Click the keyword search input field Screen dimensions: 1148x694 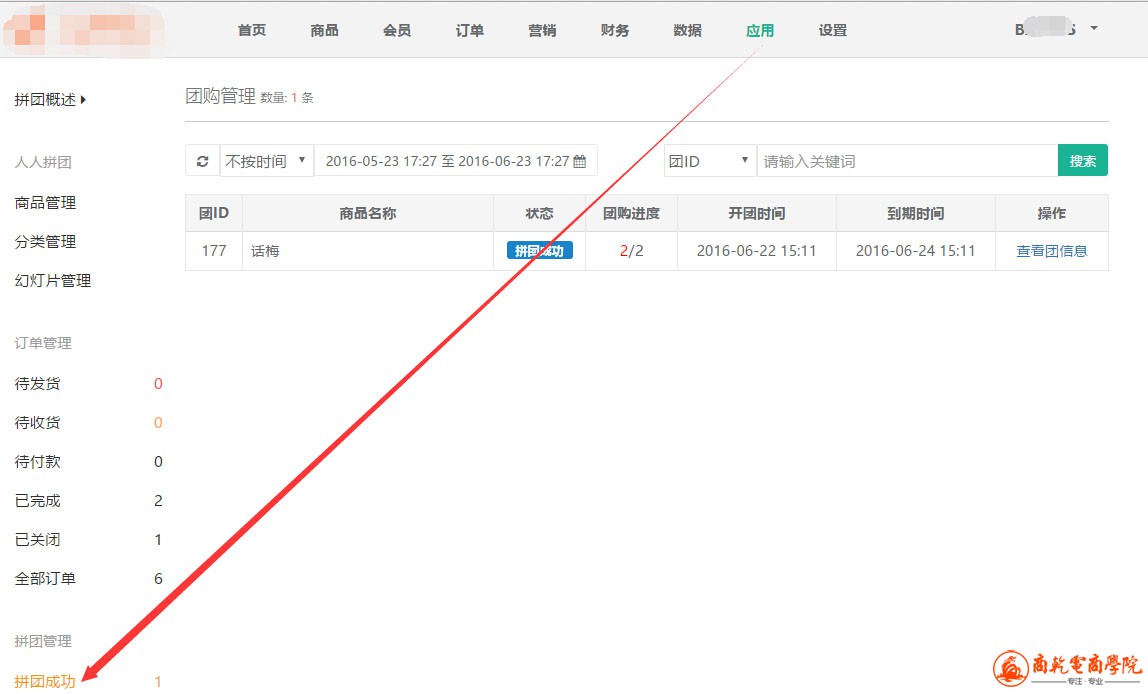[906, 161]
